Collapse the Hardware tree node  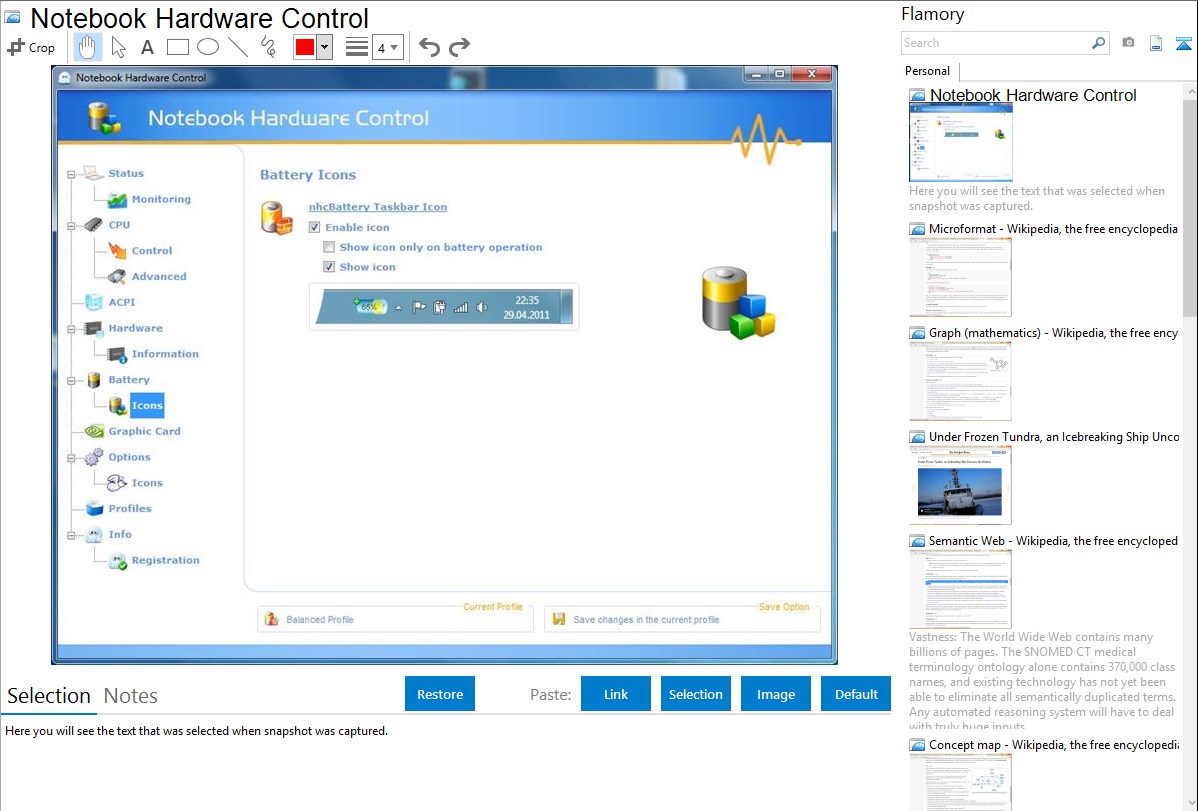71,329
